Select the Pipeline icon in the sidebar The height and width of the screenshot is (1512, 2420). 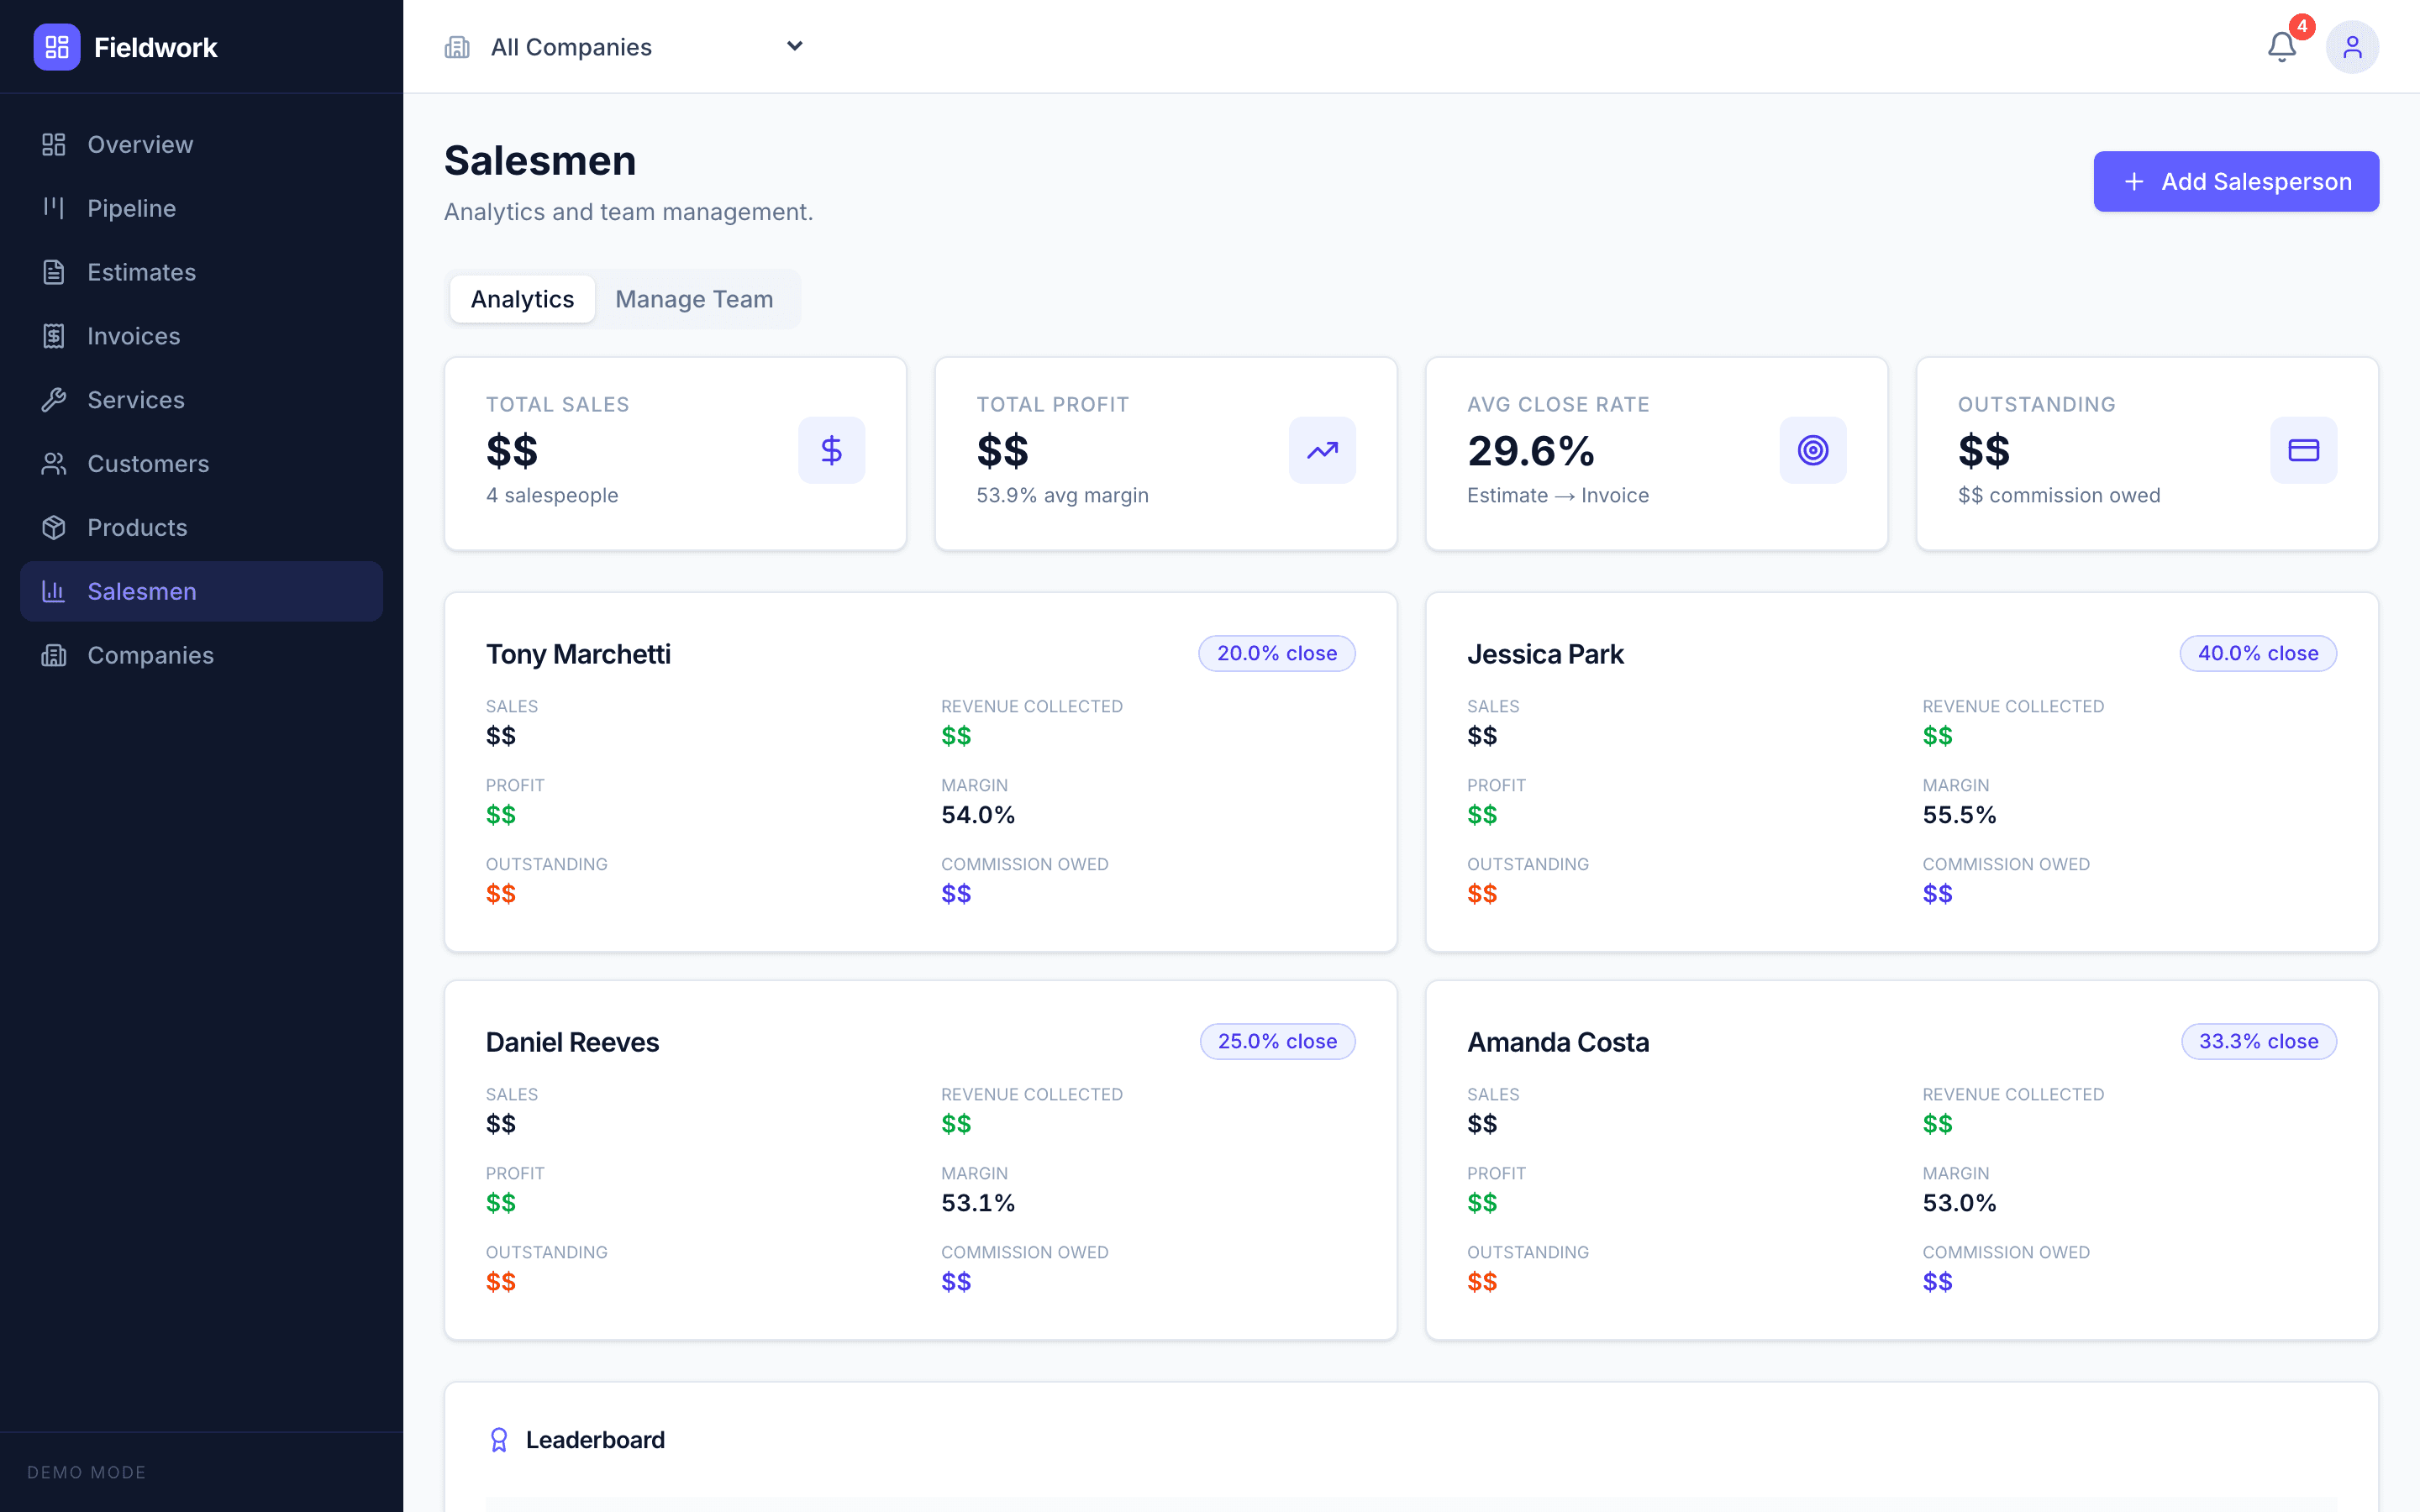point(54,208)
